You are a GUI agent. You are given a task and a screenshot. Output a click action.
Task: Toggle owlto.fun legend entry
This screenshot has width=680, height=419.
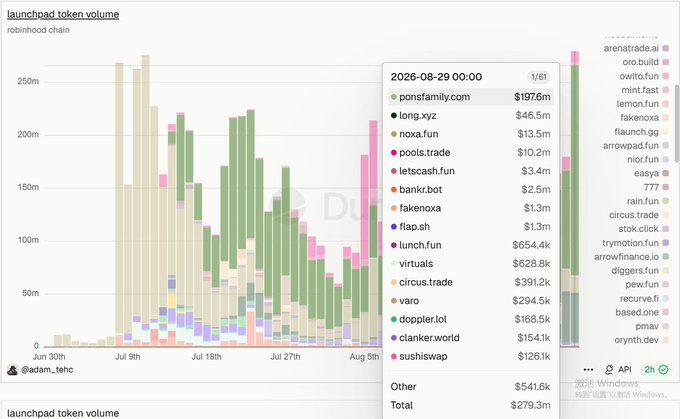[644, 76]
